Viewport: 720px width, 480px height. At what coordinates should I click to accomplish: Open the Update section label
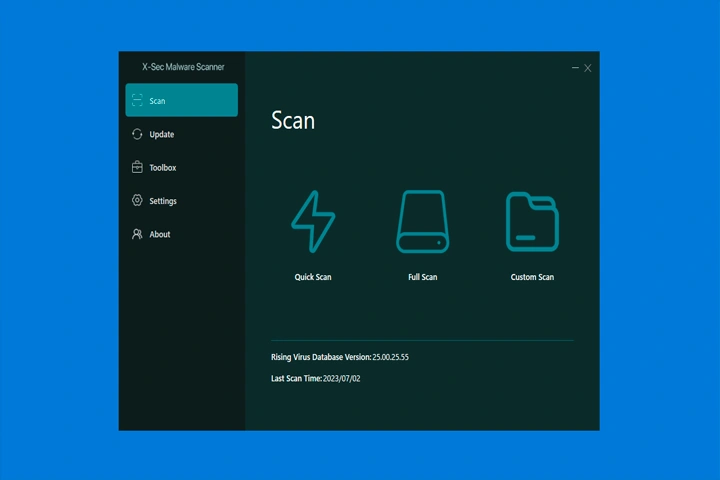pos(162,134)
